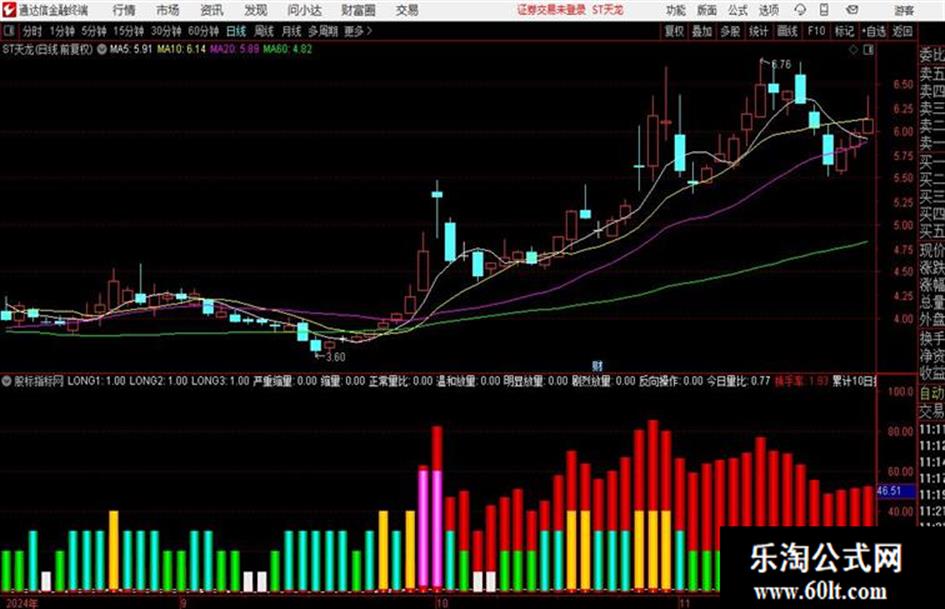
Task: Click the MA5: 5.91 label
Action: tap(131, 49)
